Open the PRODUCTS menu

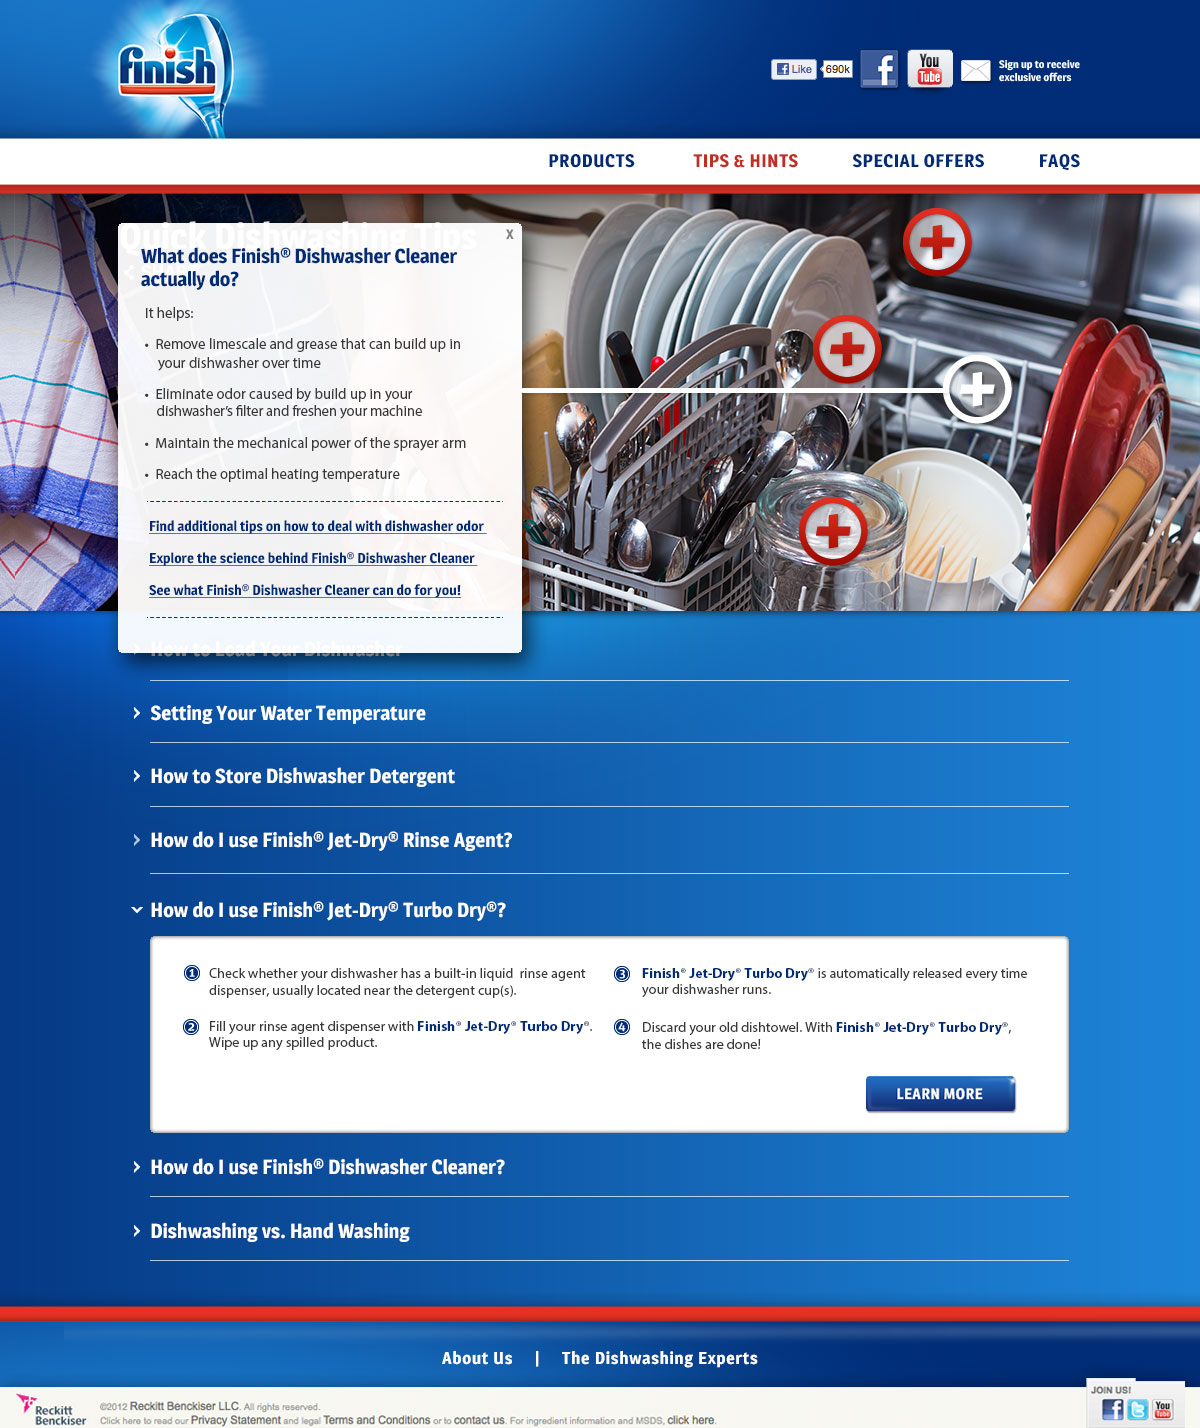(x=591, y=161)
